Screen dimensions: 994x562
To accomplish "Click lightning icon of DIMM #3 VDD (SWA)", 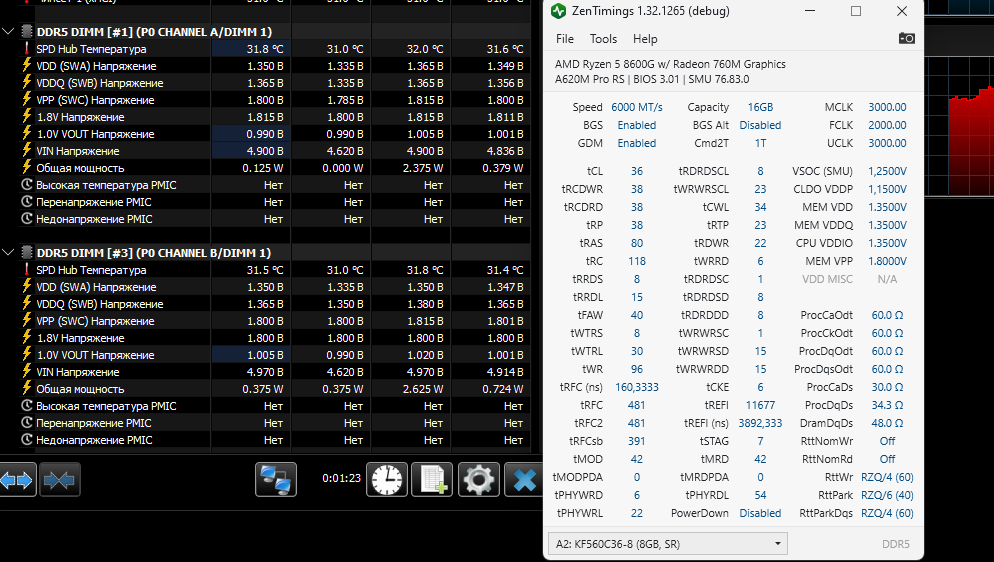I will (27, 287).
